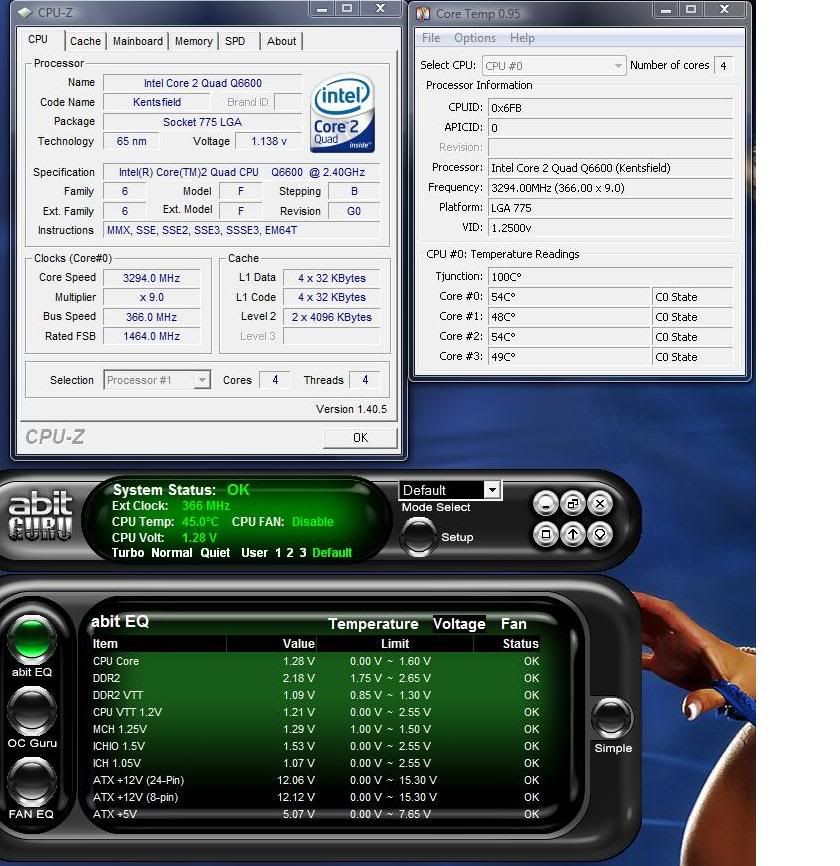
Task: Open the OC Guru orb button
Action: [x=31, y=711]
